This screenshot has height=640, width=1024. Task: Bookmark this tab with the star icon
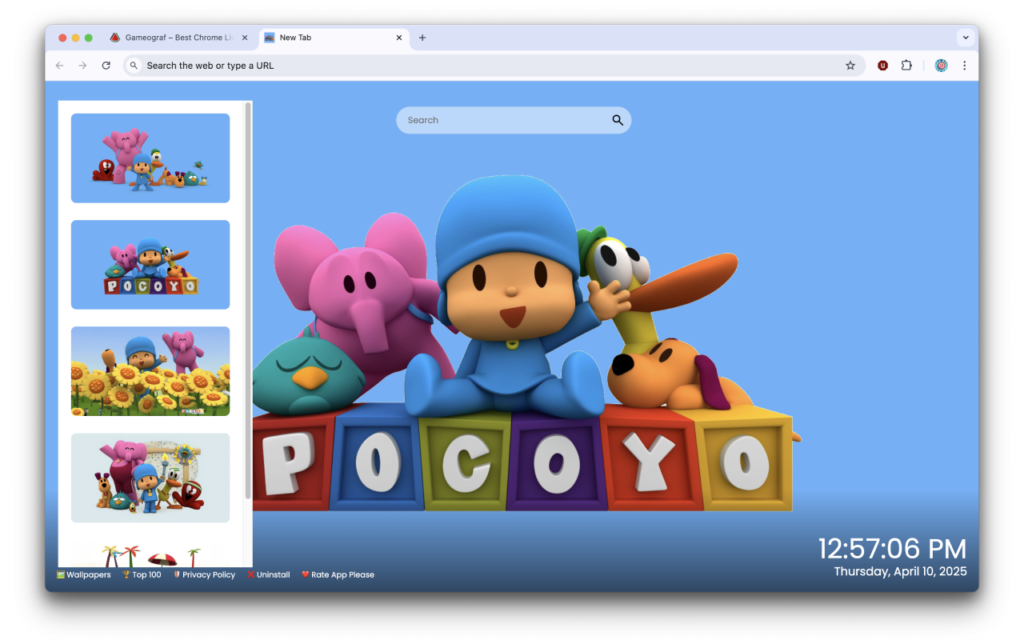tap(850, 65)
